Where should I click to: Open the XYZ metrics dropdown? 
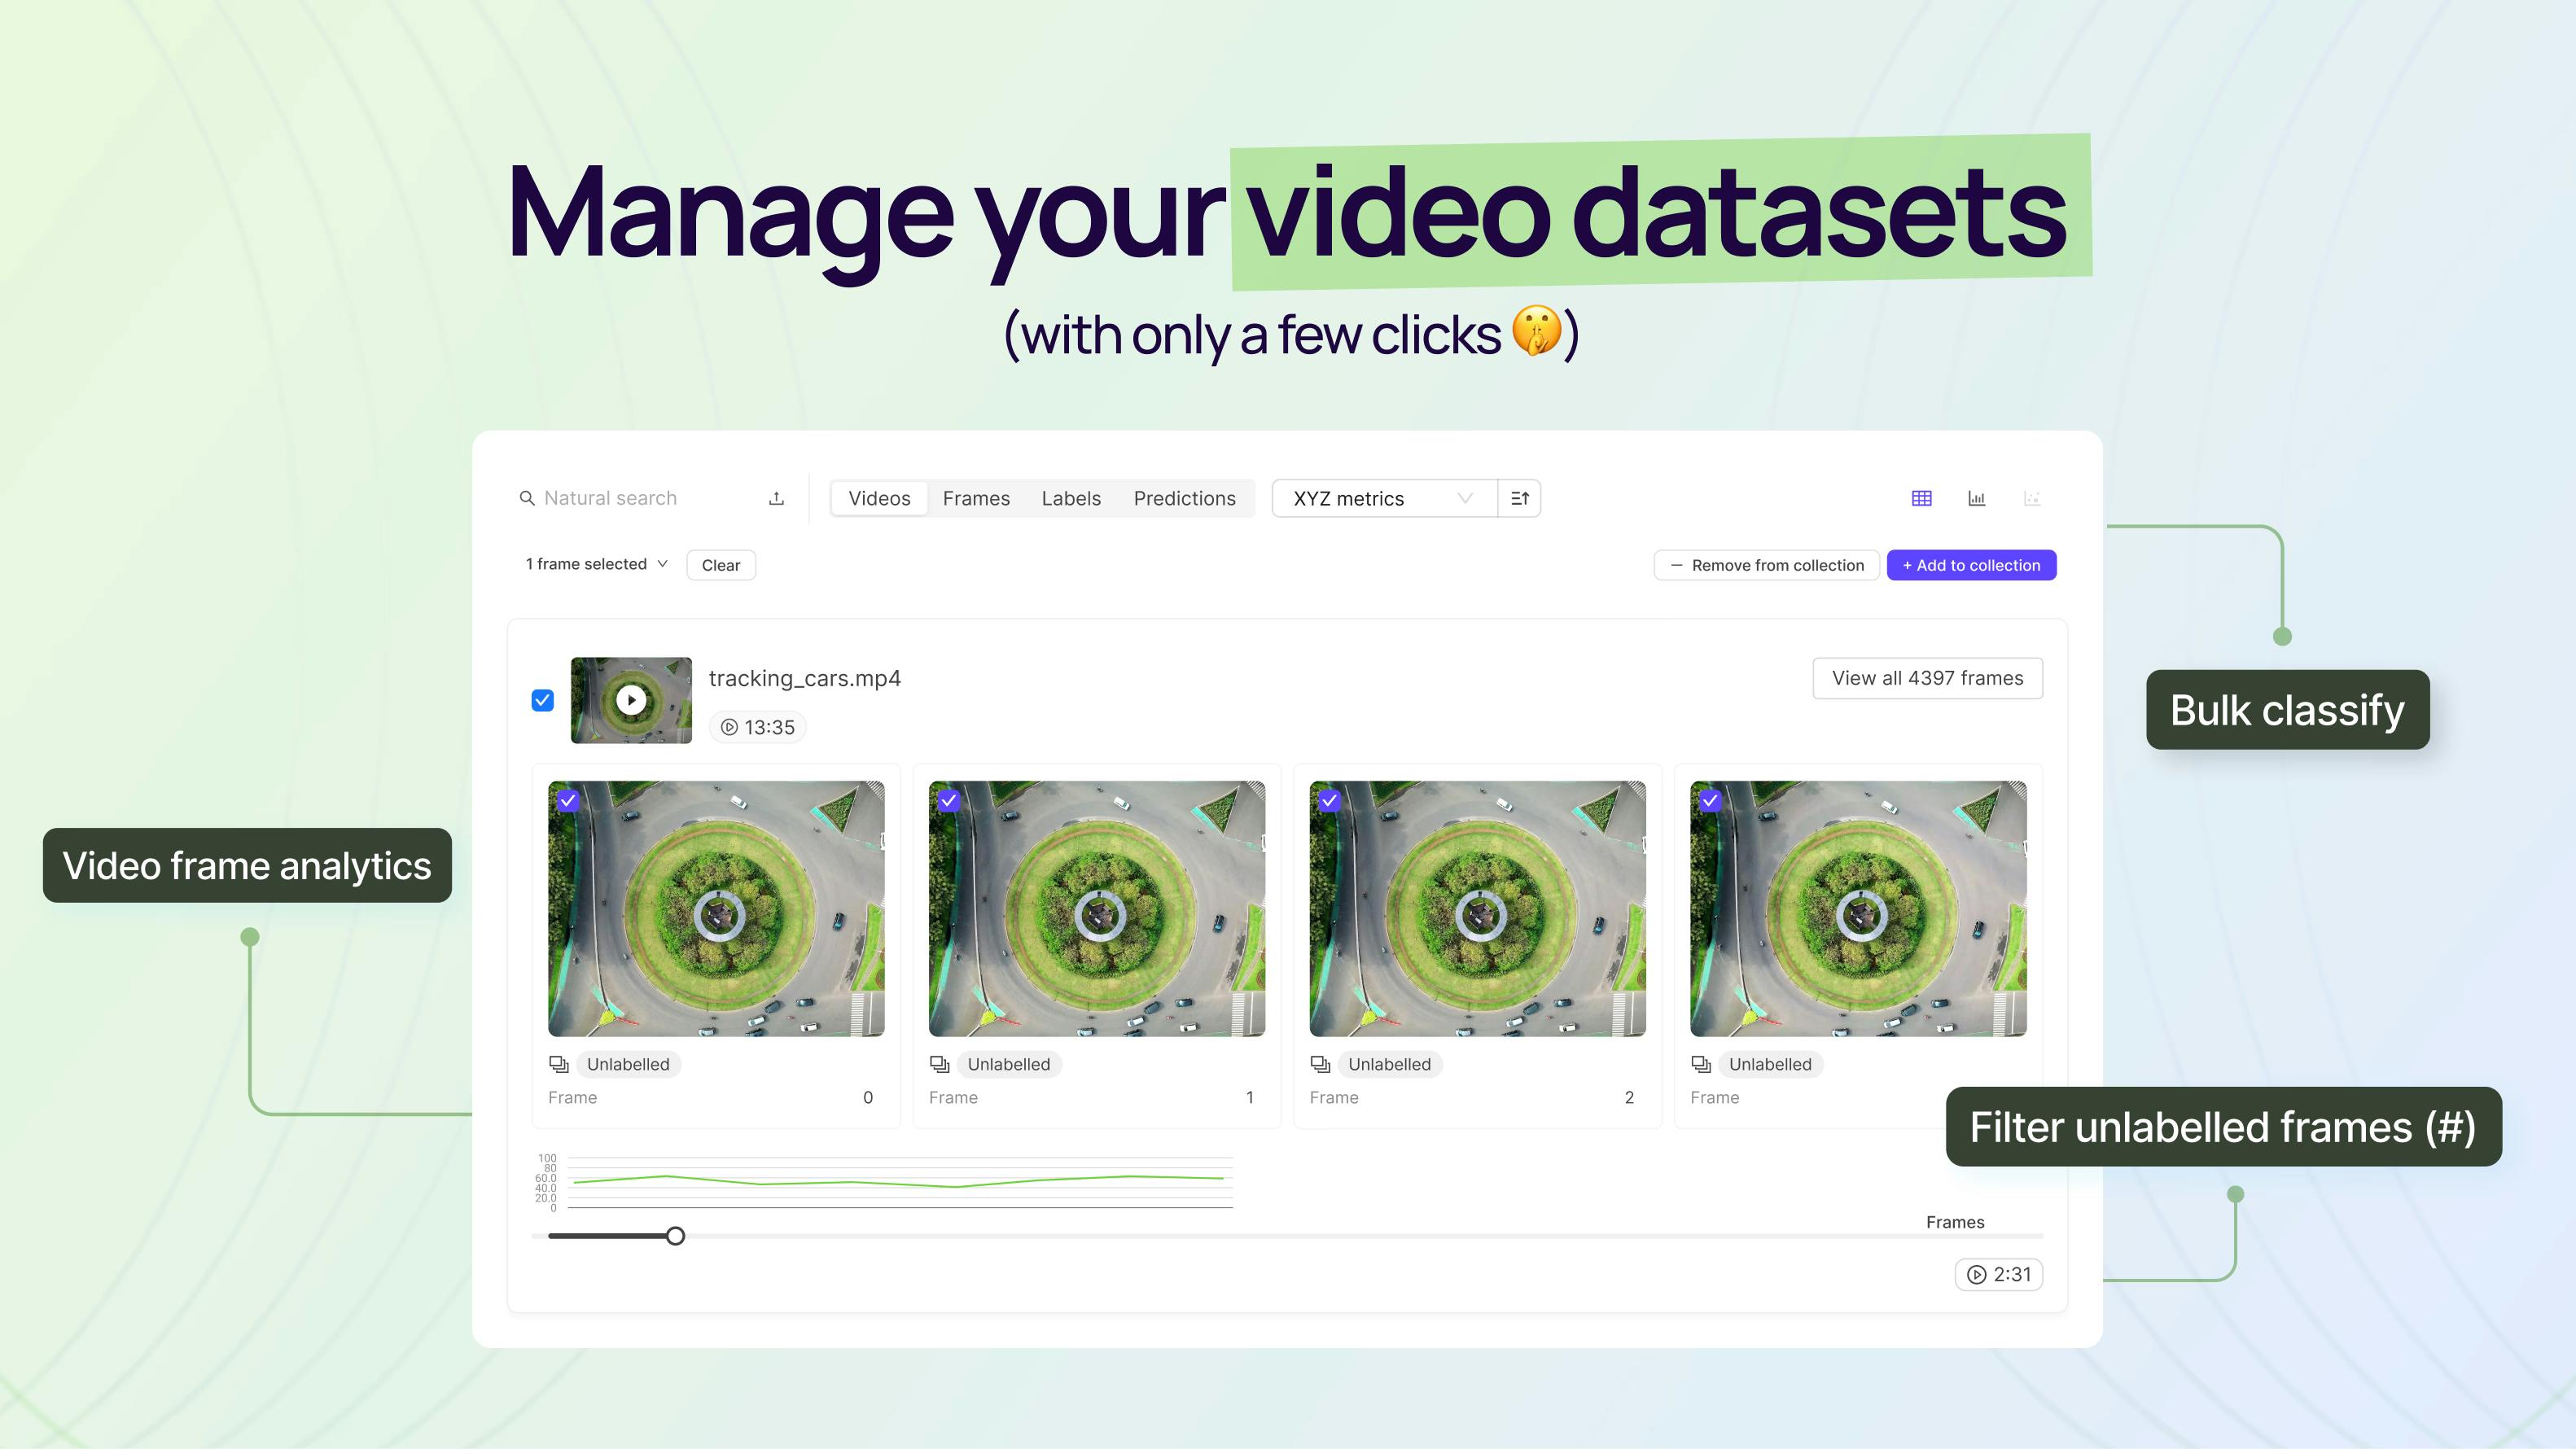point(1383,498)
